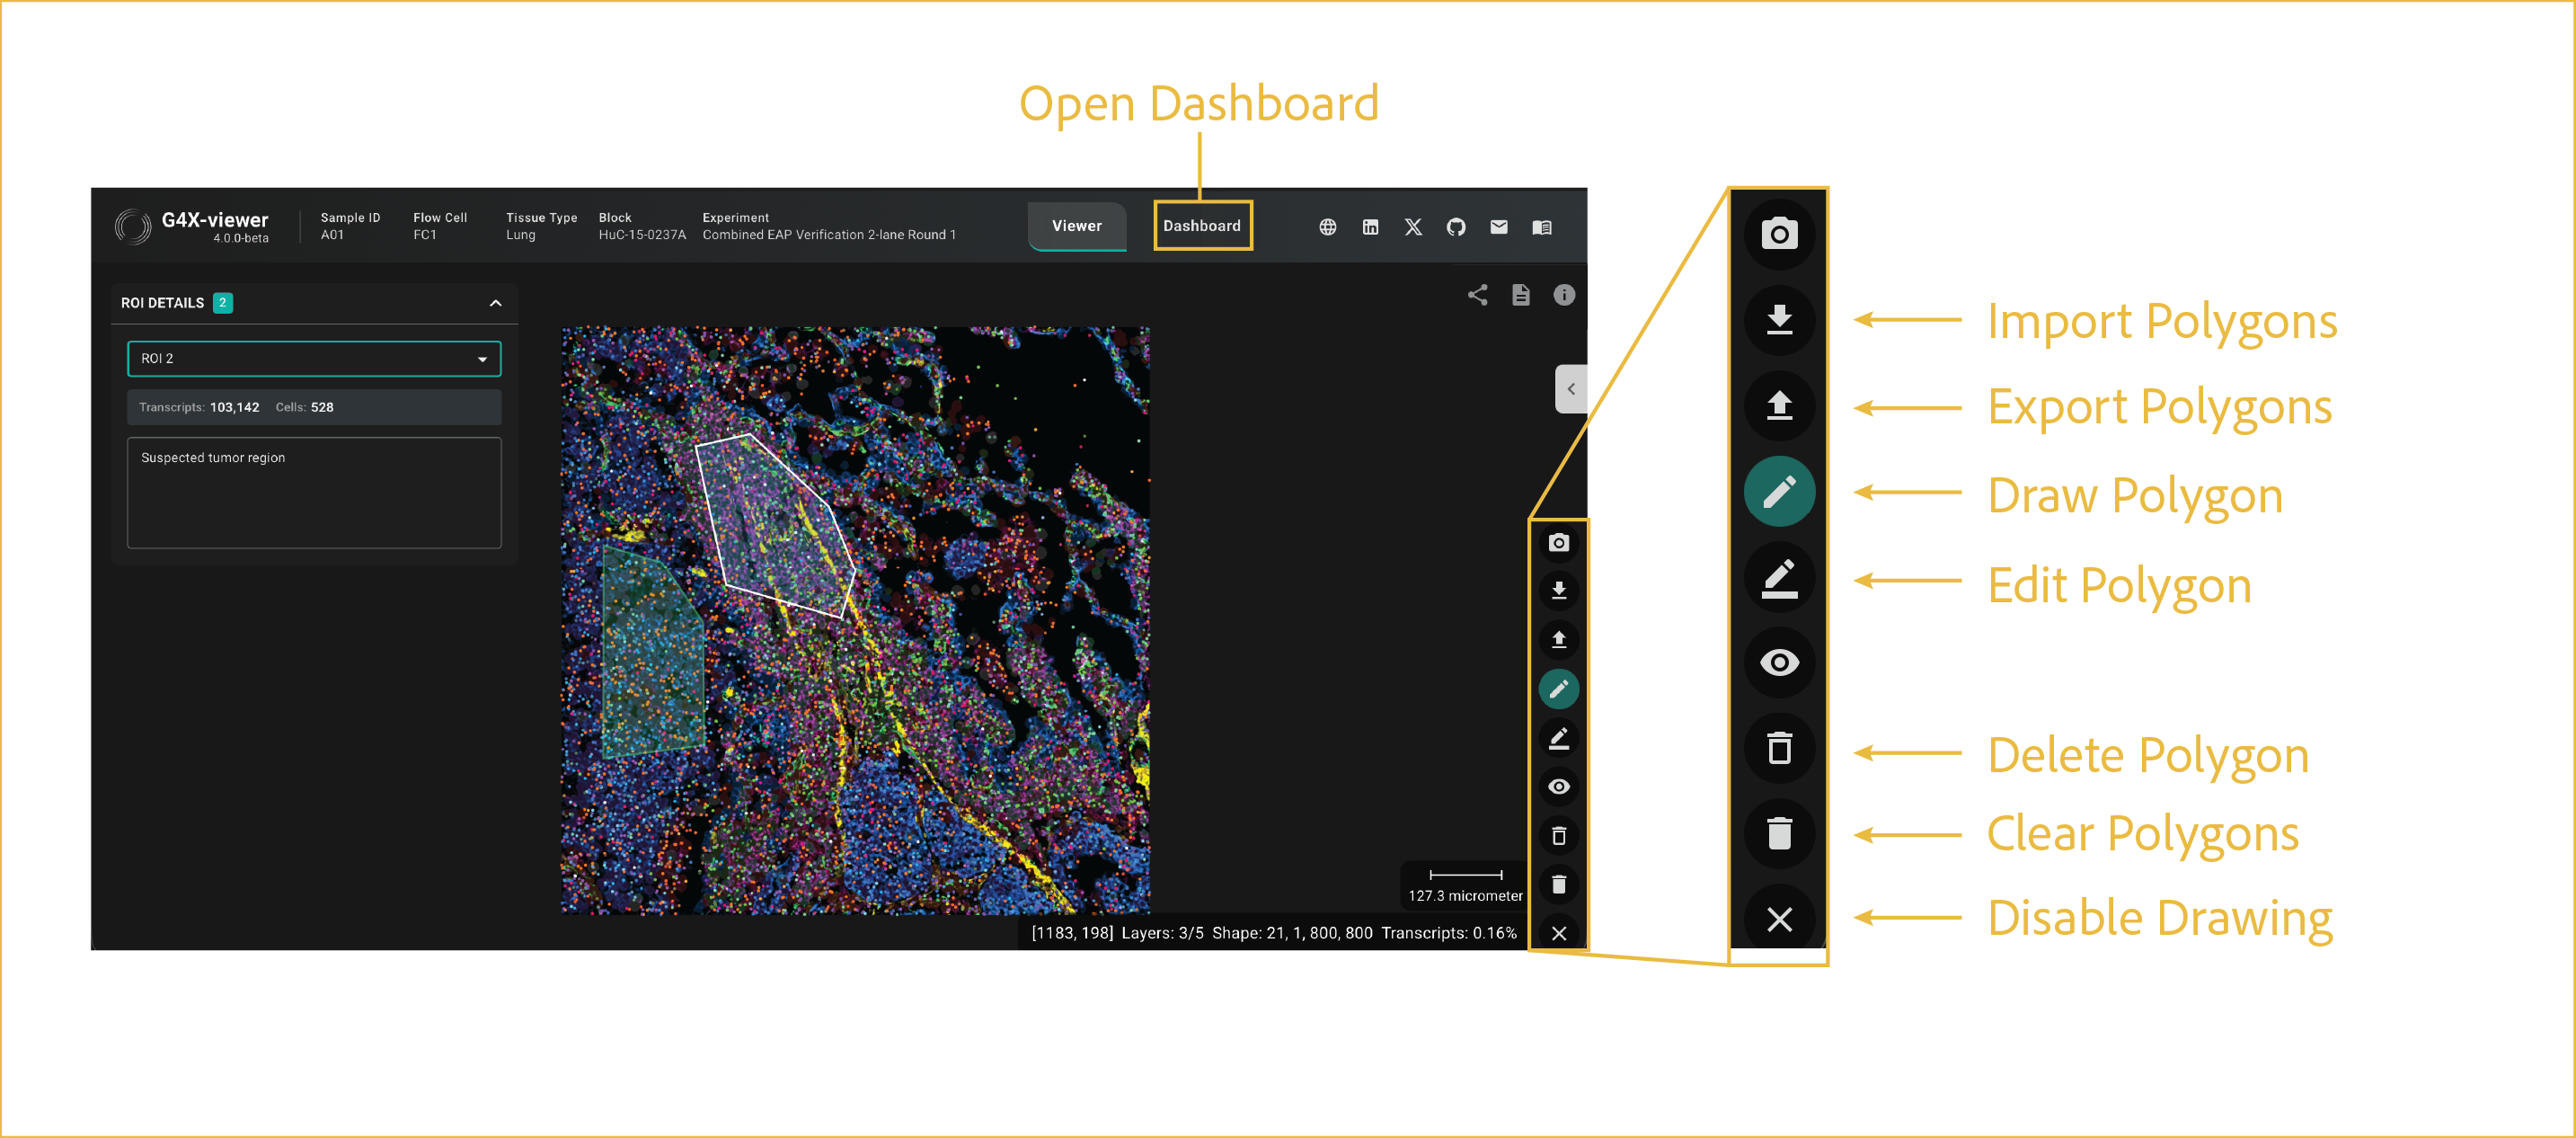Click the 'Transcripts: 103,142' value

pos(199,407)
